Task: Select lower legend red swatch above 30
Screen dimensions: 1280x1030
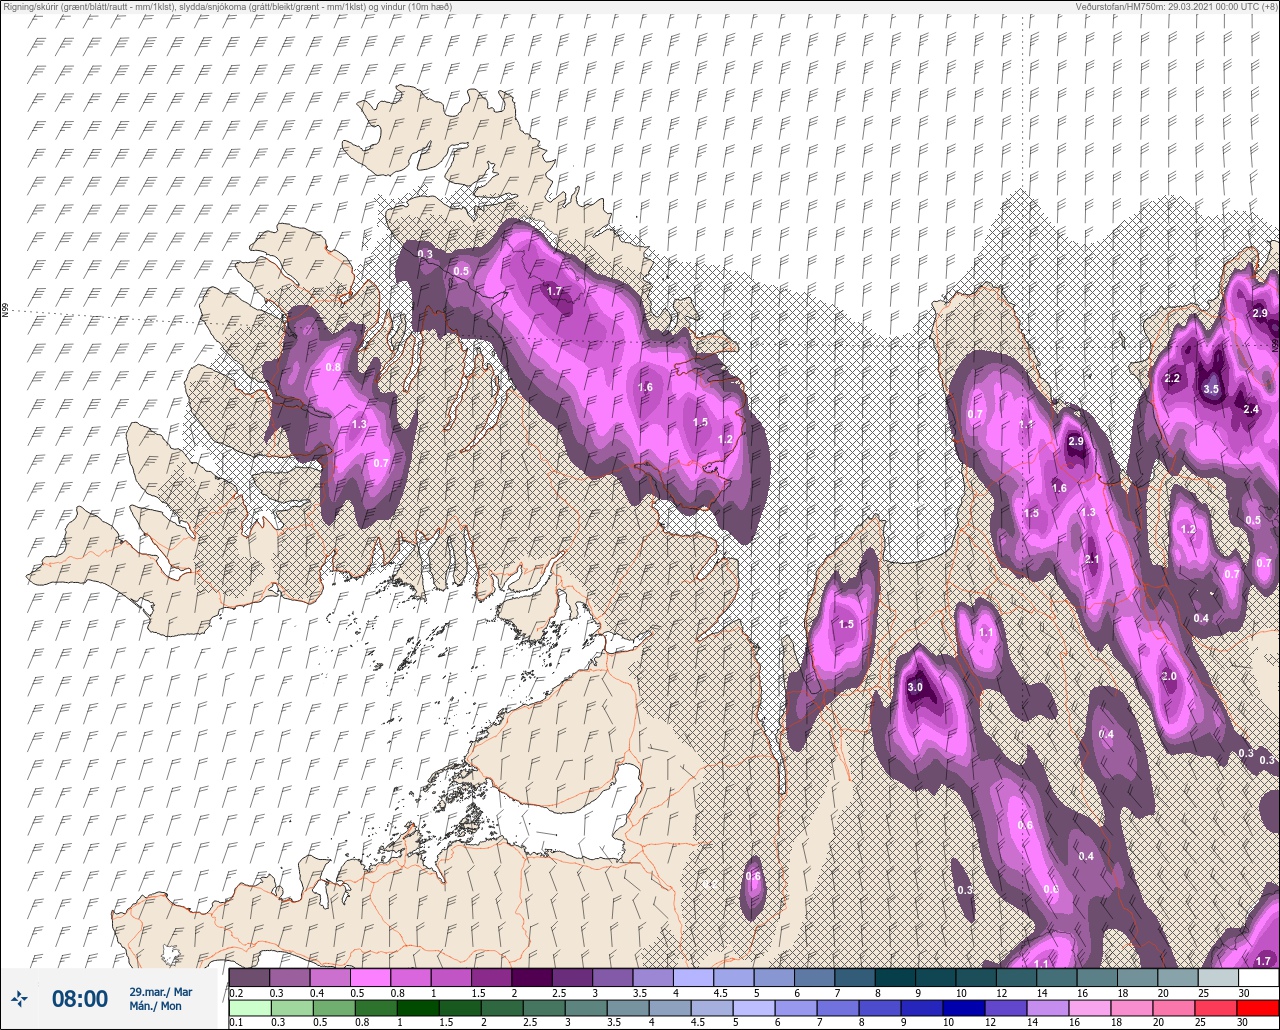Action: pyautogui.click(x=1258, y=1008)
